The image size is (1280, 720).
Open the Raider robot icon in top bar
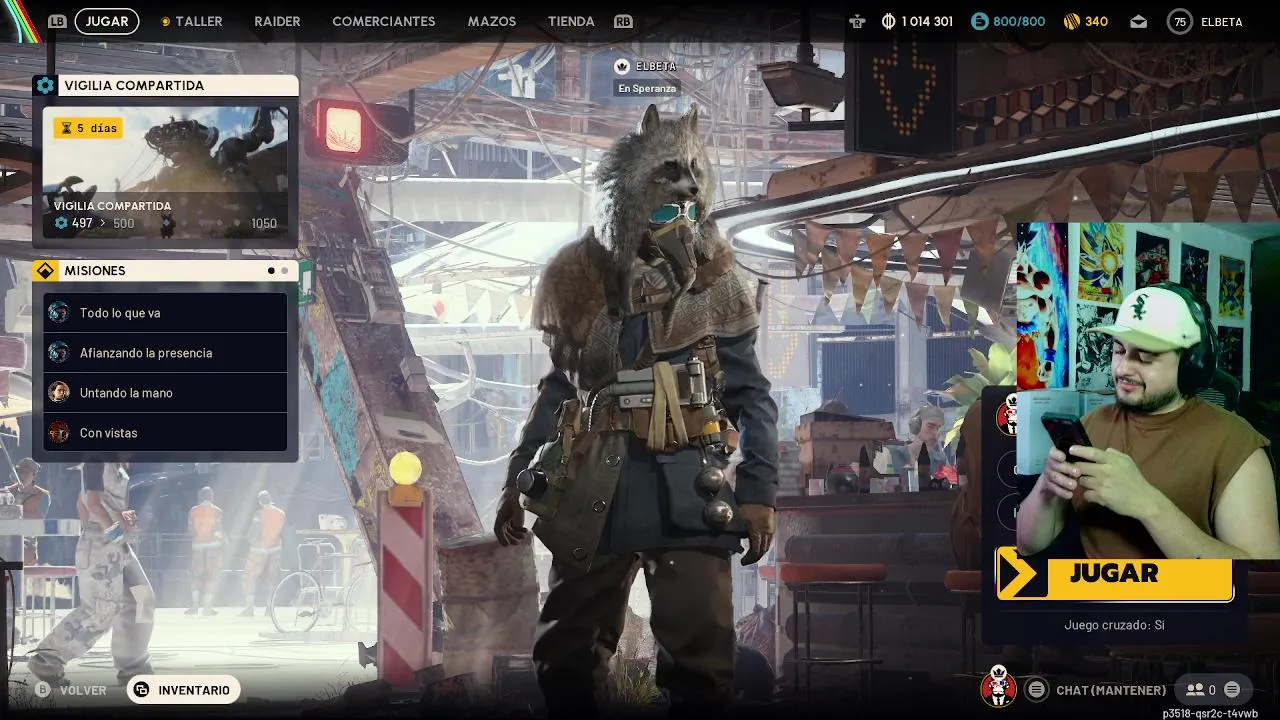click(857, 21)
